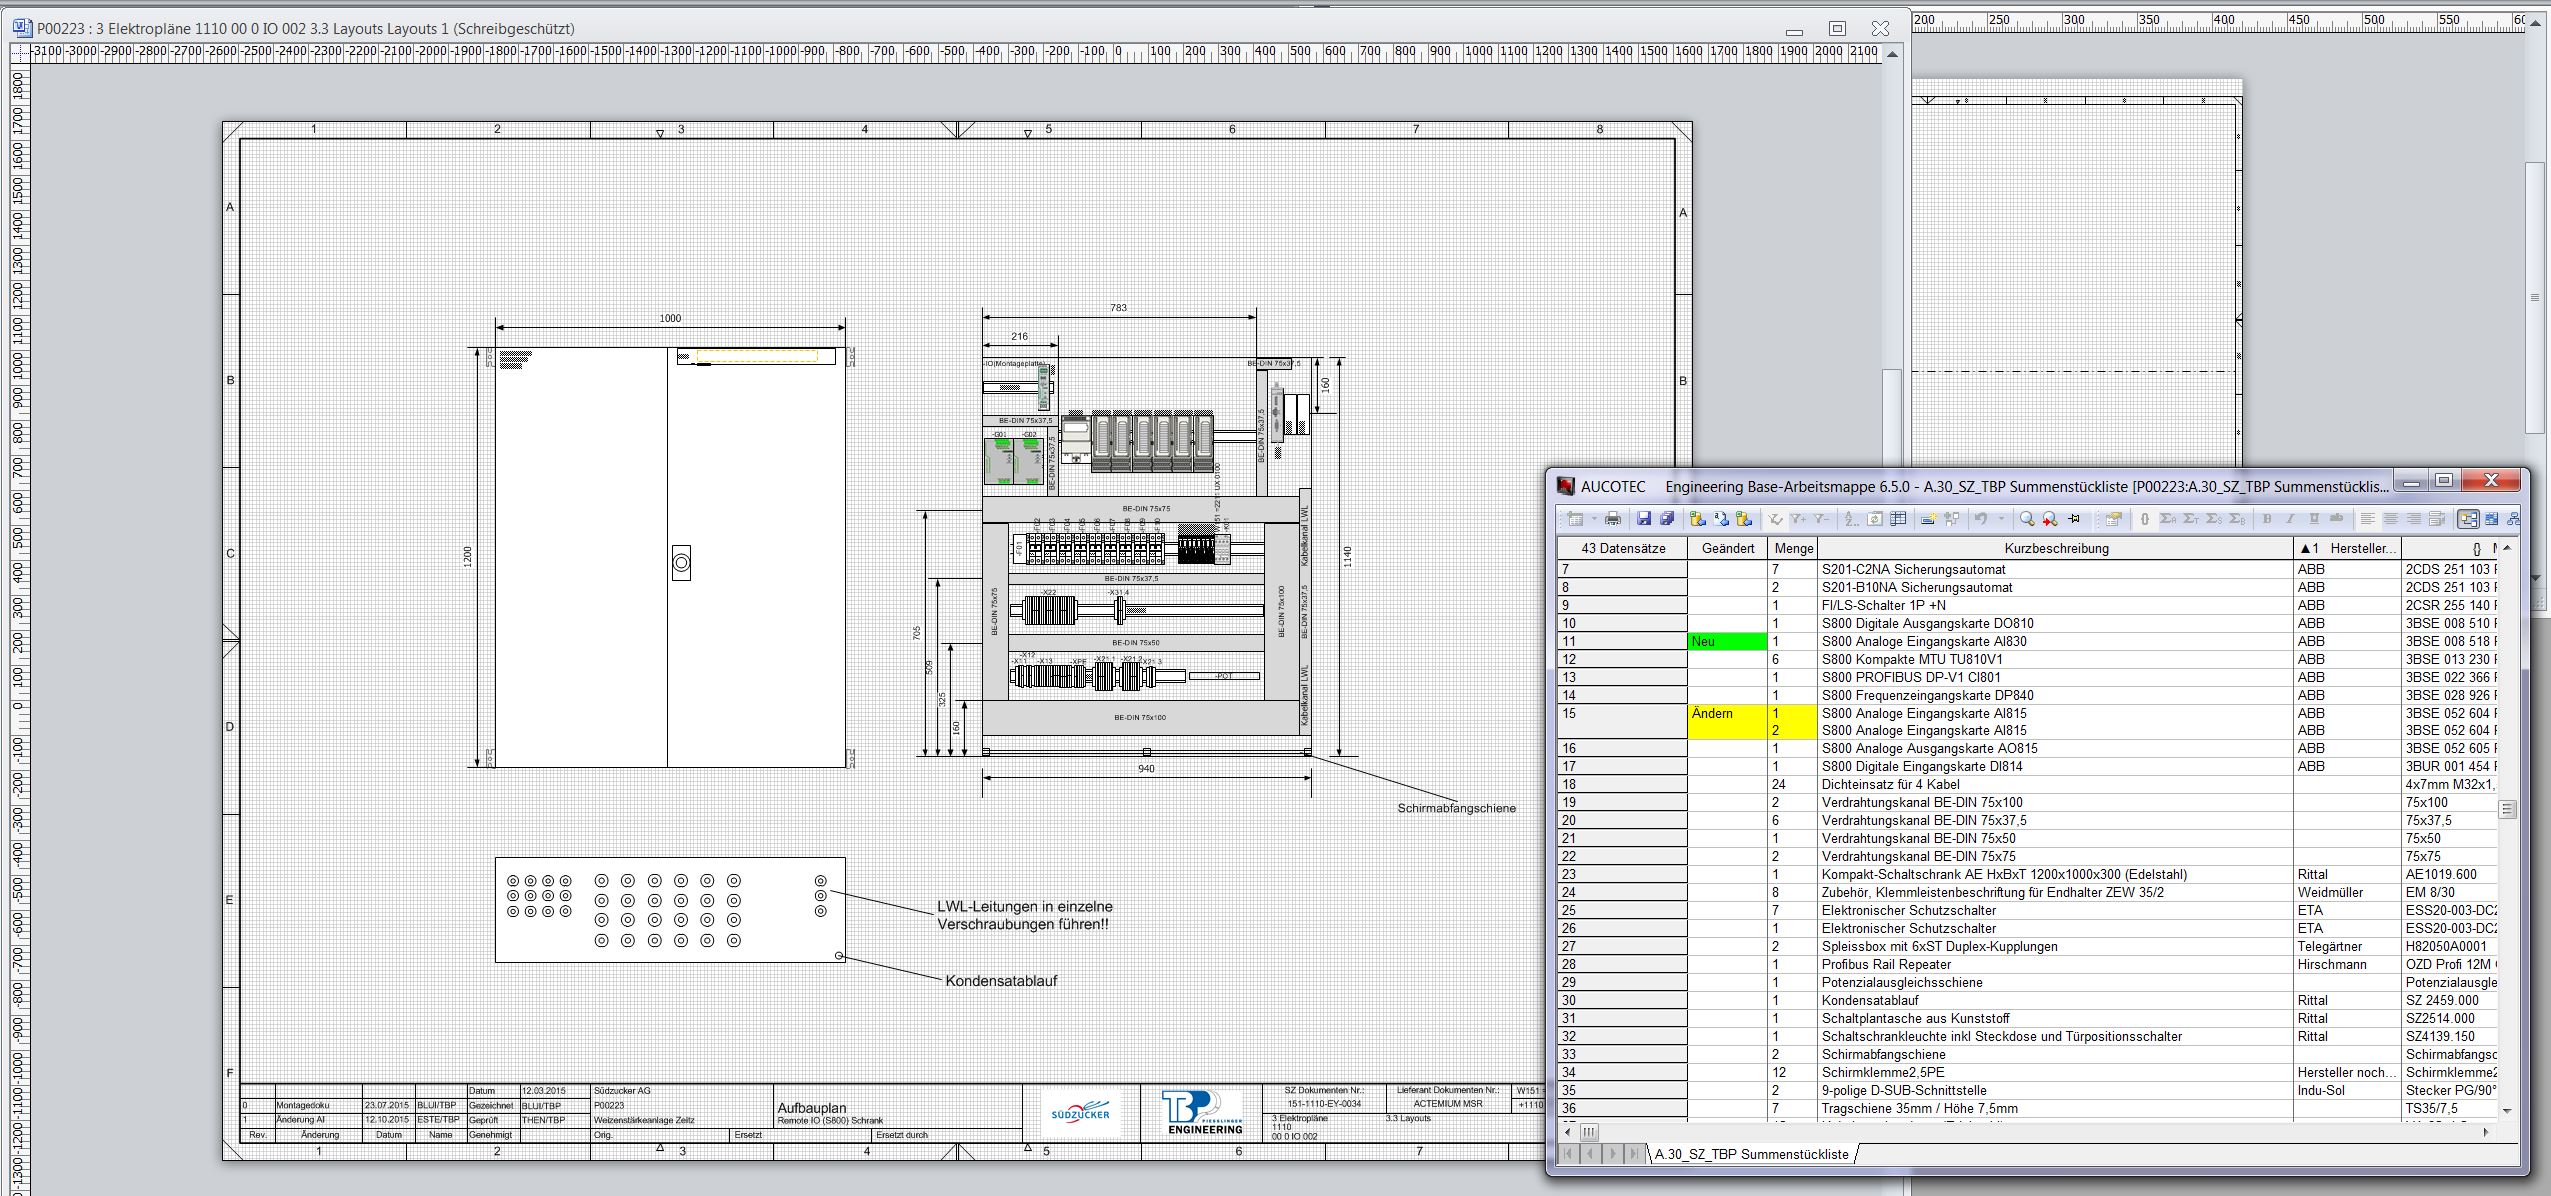2551x1196 pixels.
Task: Click the table columns layout icon
Action: coord(1898,519)
